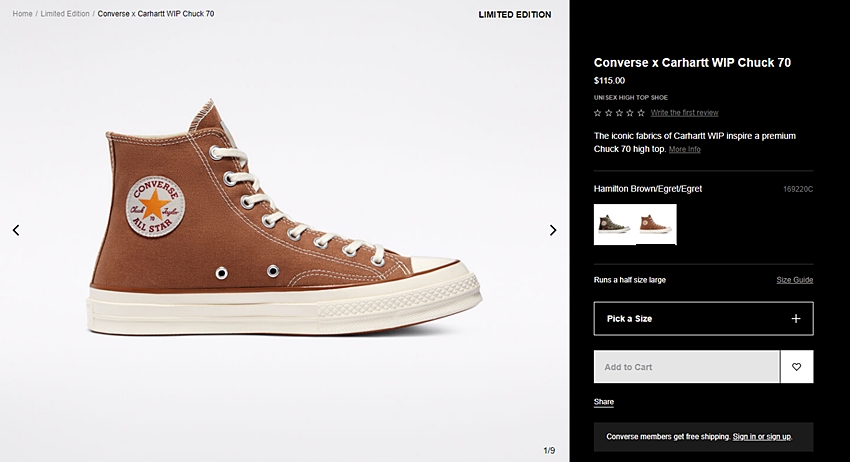The image size is (850, 462).
Task: Click the plus icon in Pick a Size
Action: pyautogui.click(x=796, y=318)
